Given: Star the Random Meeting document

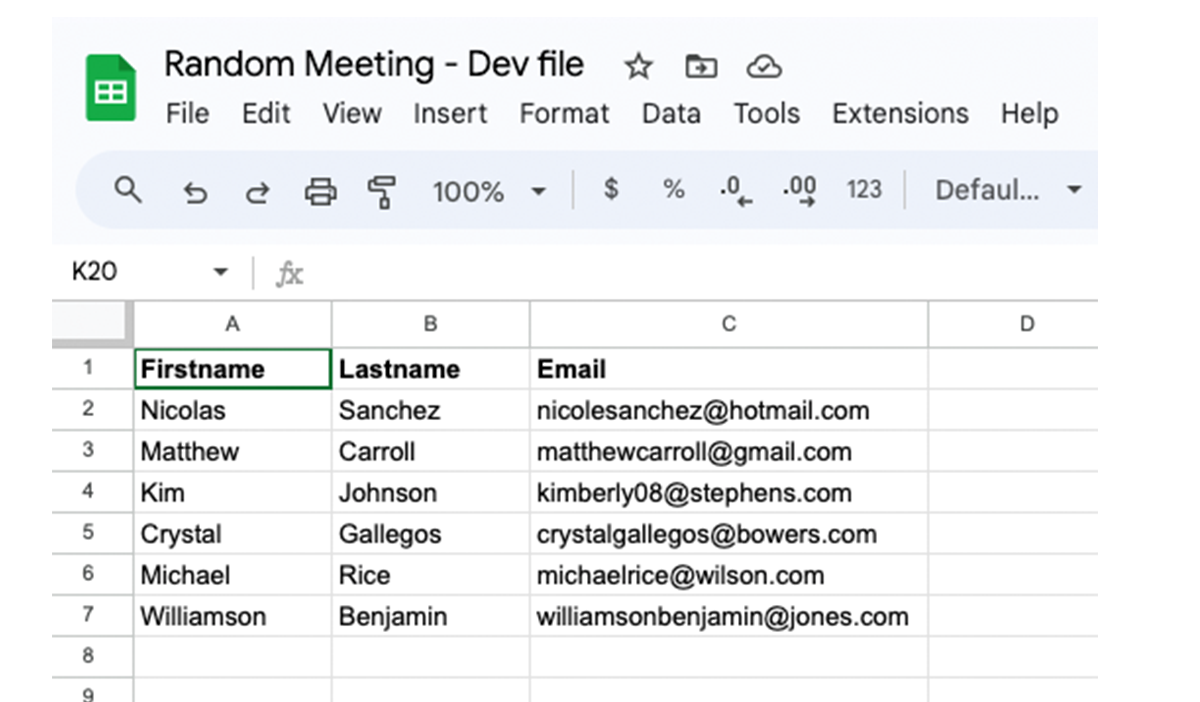Looking at the screenshot, I should pos(638,67).
